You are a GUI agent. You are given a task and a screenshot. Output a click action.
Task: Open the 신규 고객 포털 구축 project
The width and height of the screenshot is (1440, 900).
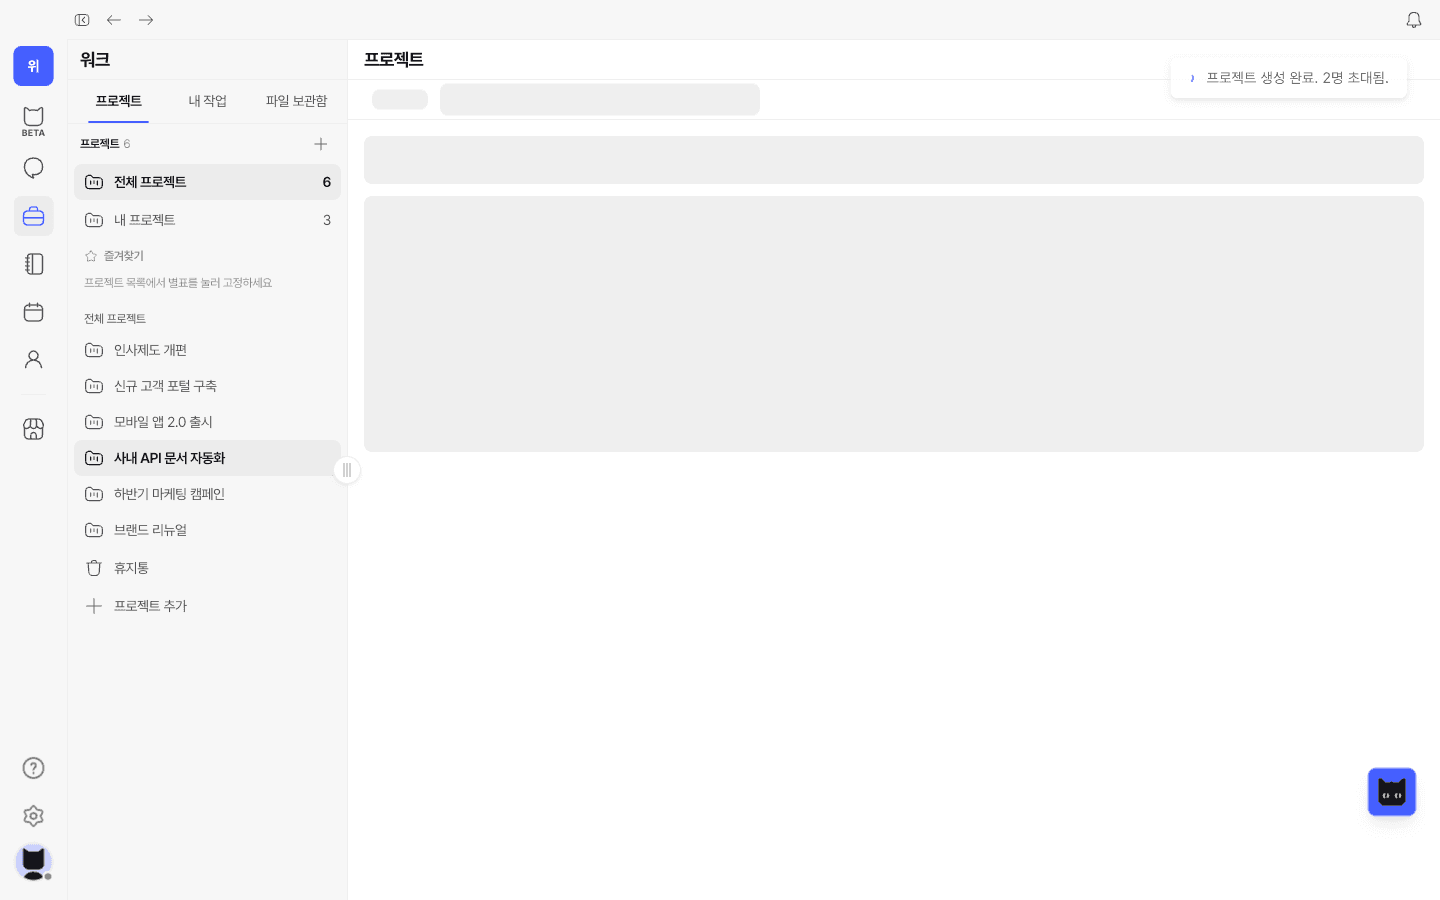(x=207, y=386)
